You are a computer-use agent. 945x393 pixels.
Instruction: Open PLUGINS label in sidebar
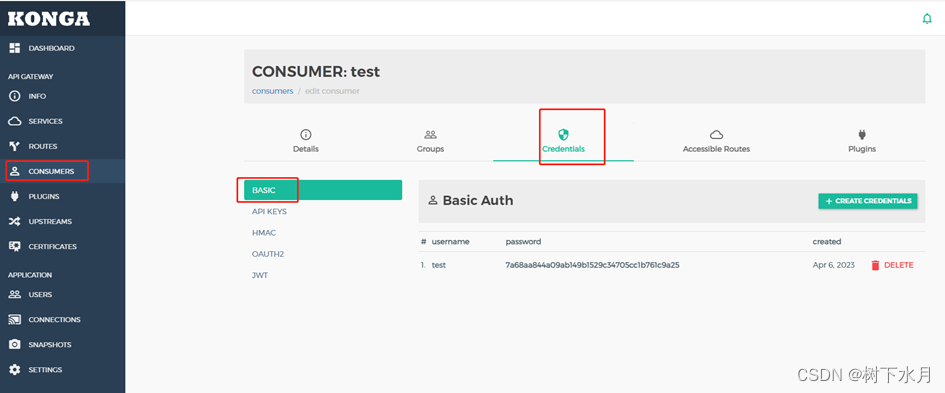[x=44, y=196]
